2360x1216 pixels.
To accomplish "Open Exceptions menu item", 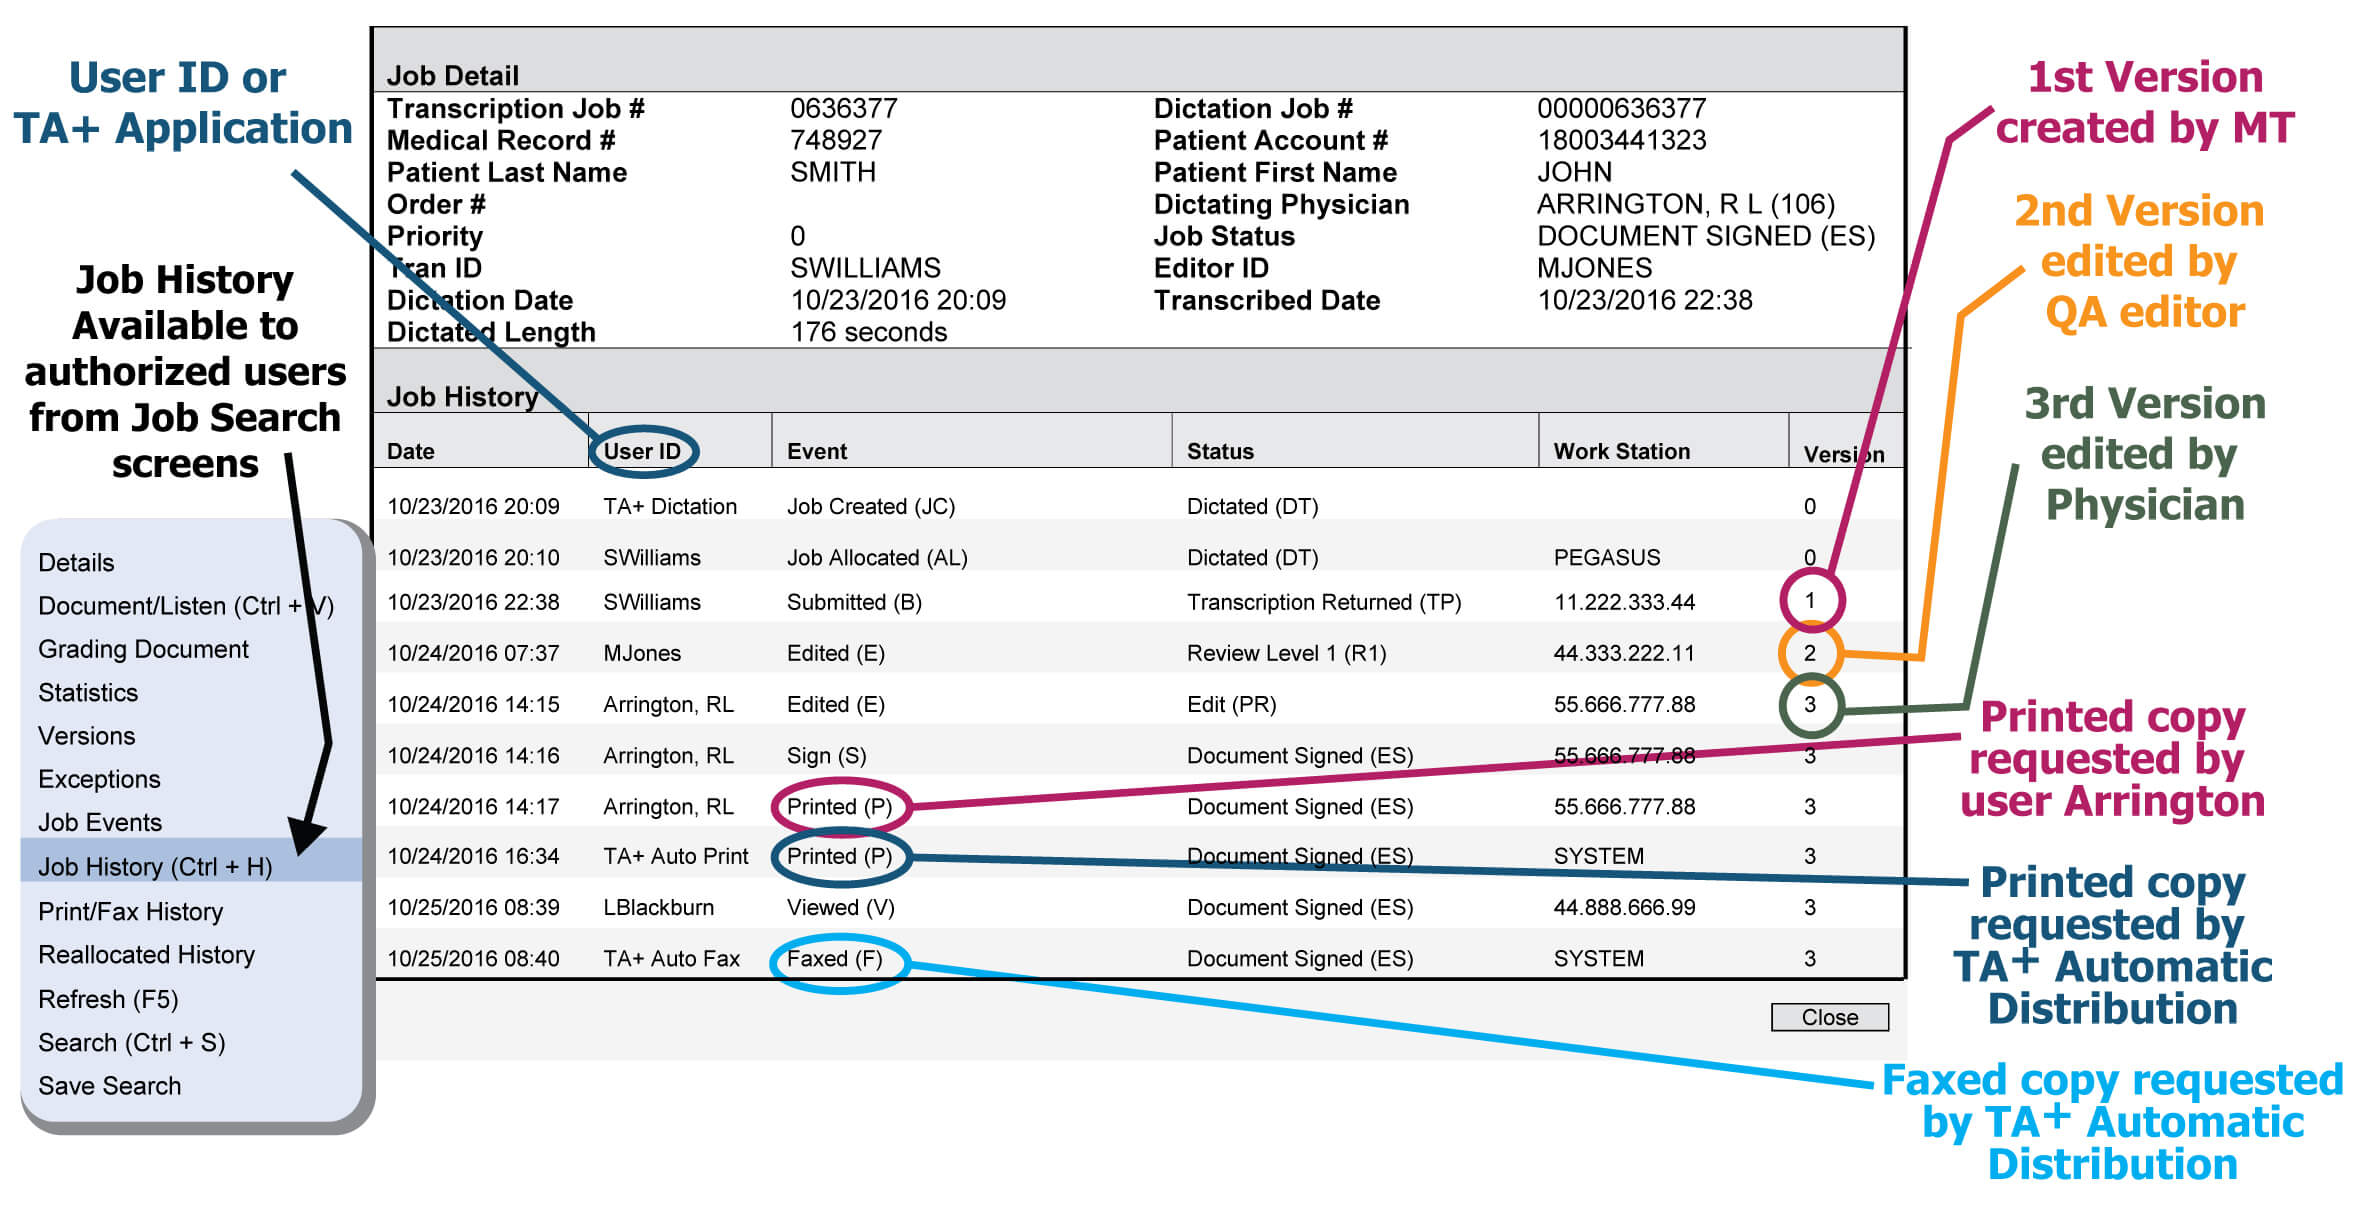I will [x=99, y=779].
